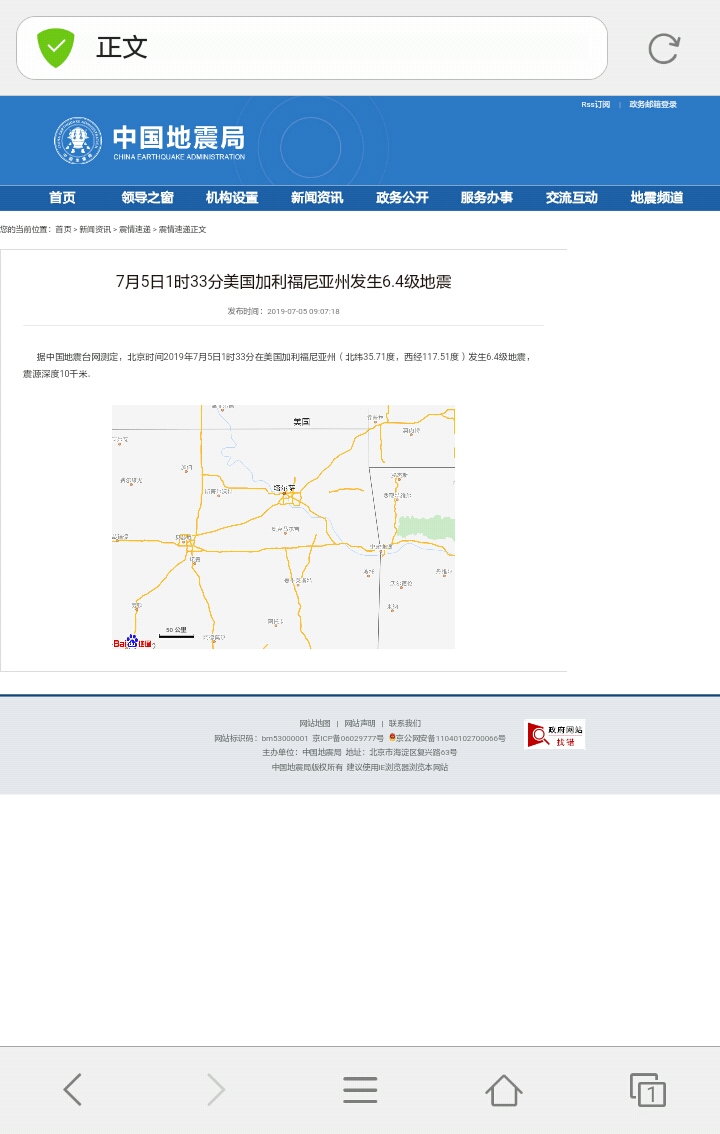This screenshot has height=1134, width=720.
Task: Go to browser home page icon
Action: point(504,1089)
